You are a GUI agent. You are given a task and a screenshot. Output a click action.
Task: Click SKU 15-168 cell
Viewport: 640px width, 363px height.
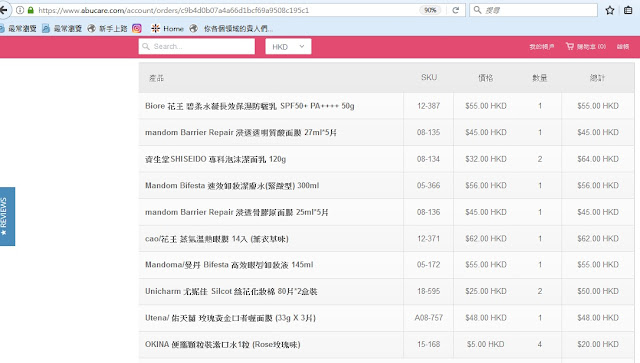pos(429,345)
